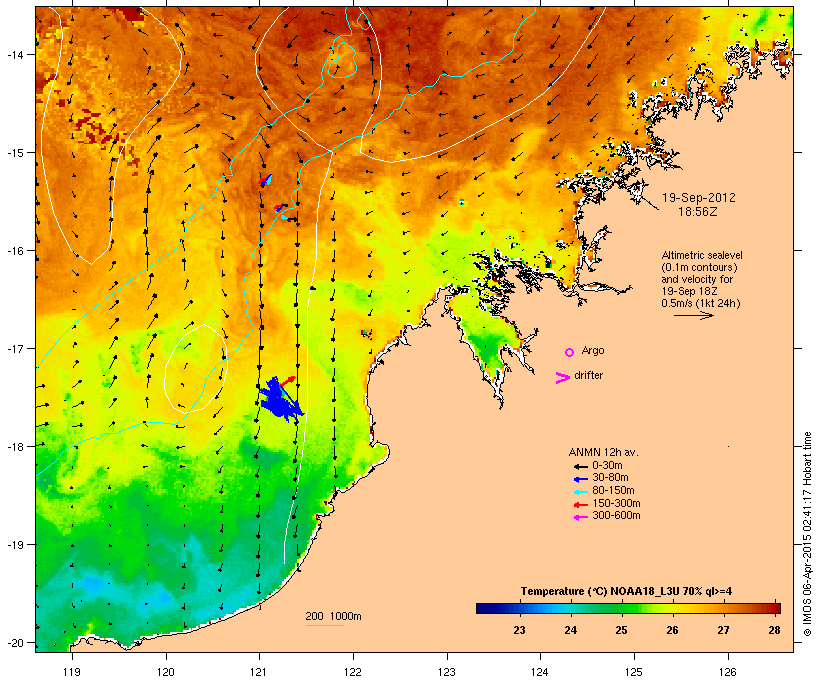This screenshot has width=820, height=680.
Task: Click the '18:56Z' time label
Action: [x=698, y=212]
